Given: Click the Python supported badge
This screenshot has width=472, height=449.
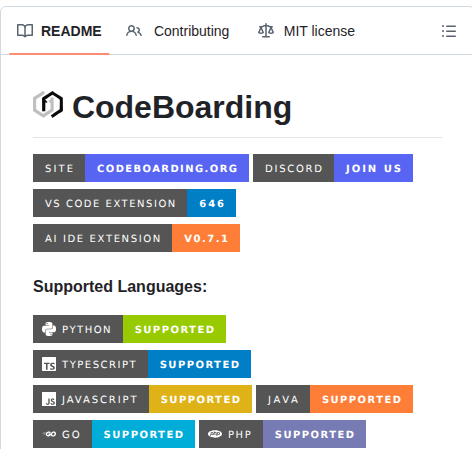Looking at the screenshot, I should [129, 329].
